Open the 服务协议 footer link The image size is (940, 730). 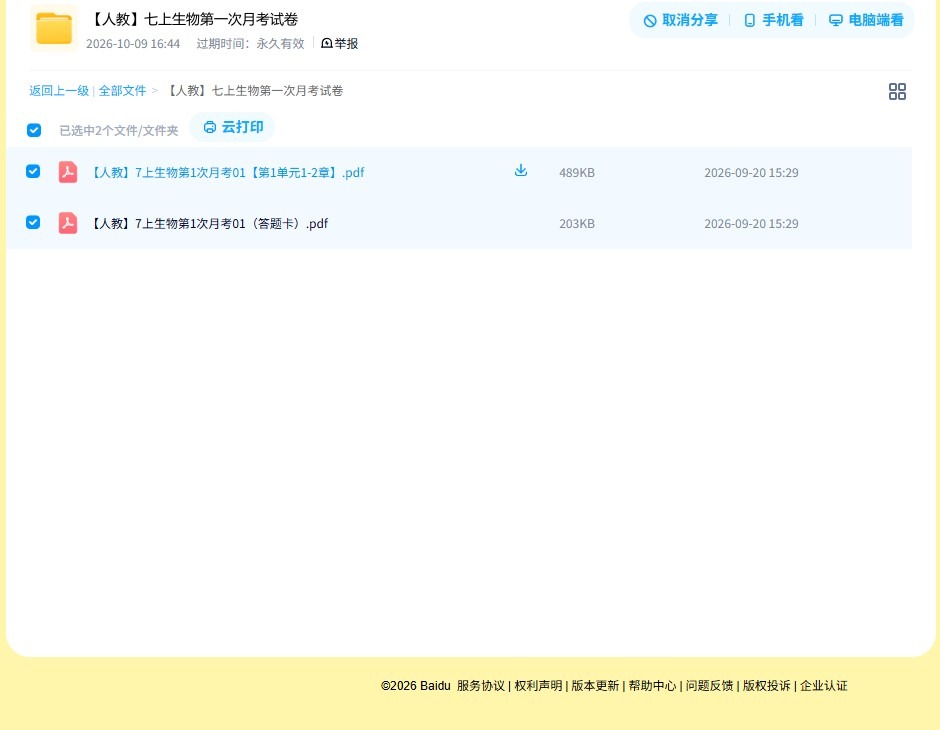480,686
